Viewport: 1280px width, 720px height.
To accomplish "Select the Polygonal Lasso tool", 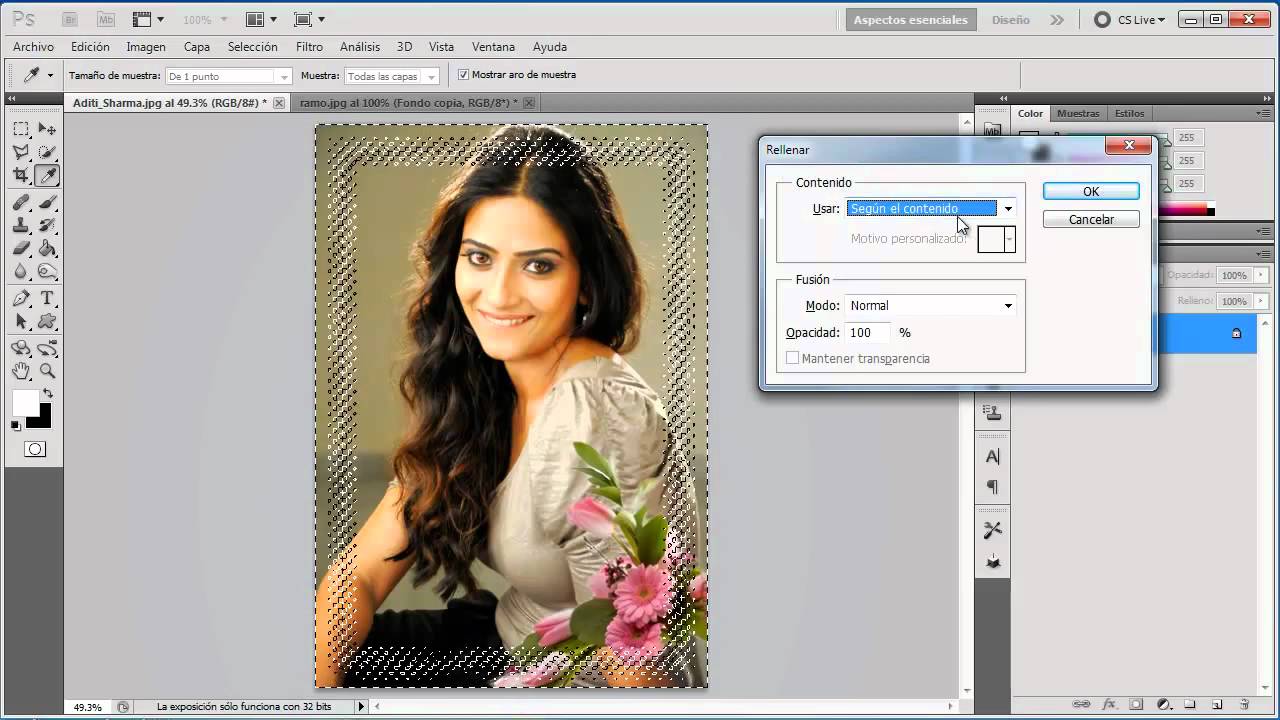I will click(x=21, y=152).
